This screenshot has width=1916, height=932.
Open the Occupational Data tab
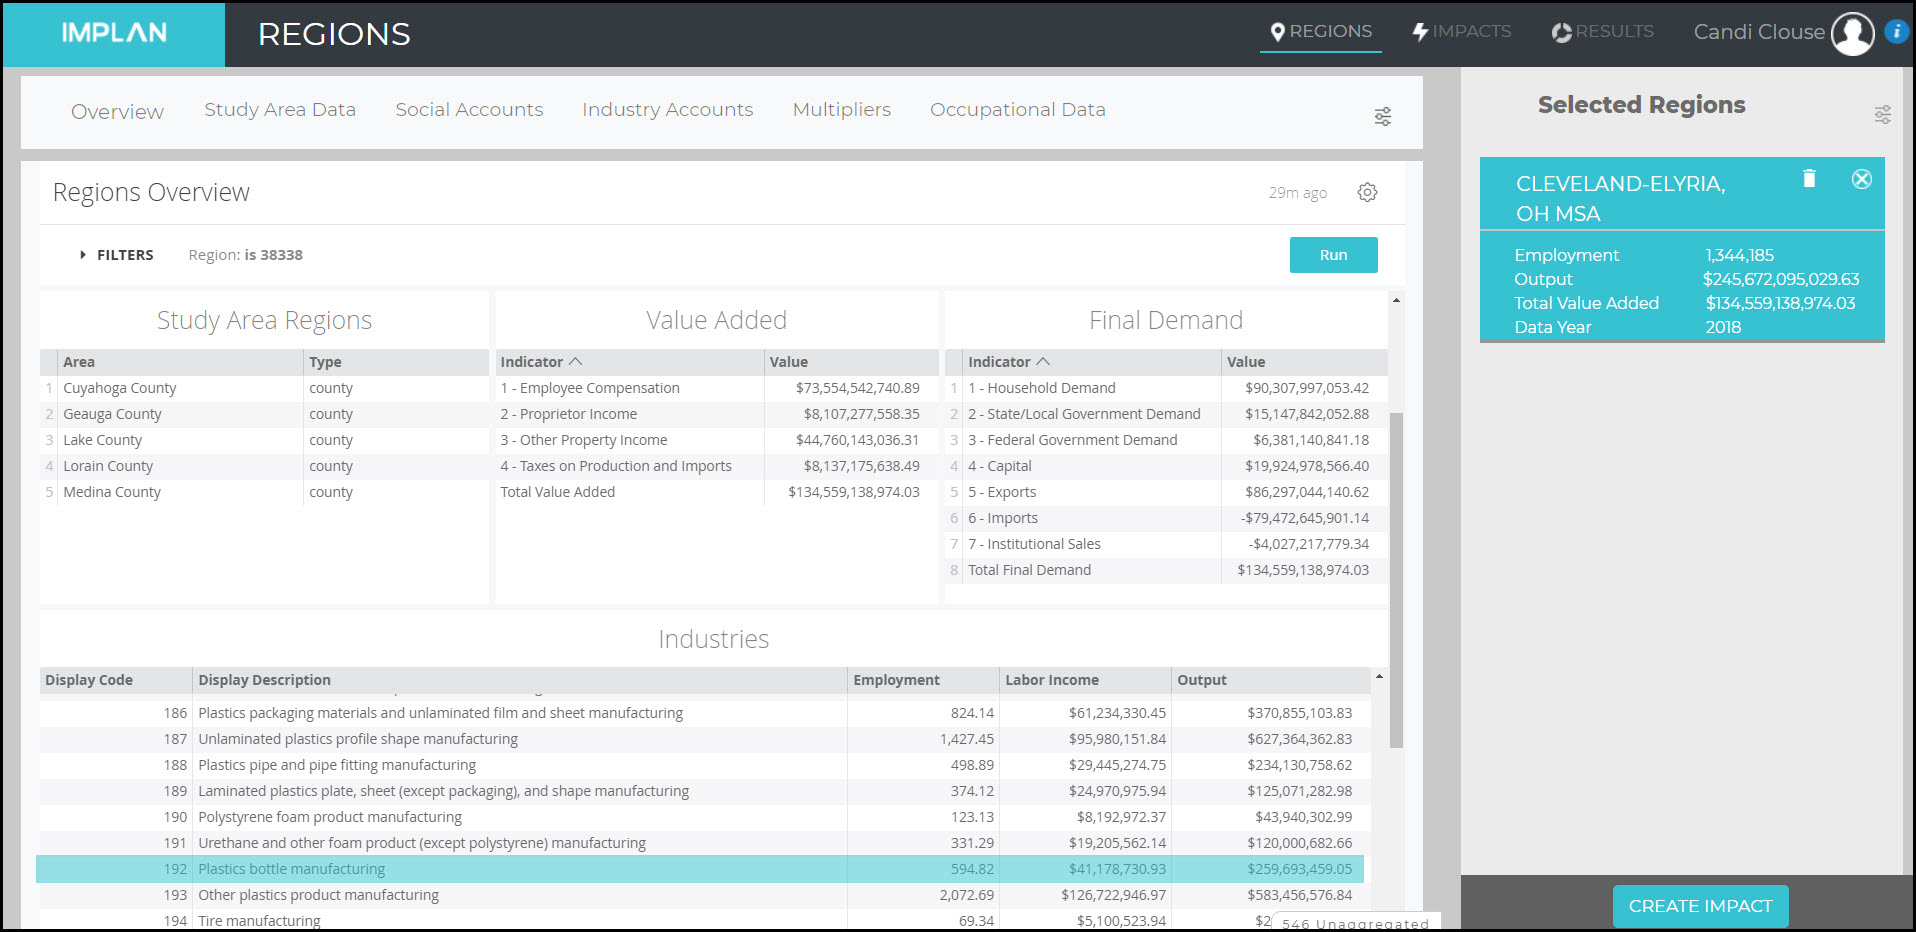pyautogui.click(x=1018, y=110)
